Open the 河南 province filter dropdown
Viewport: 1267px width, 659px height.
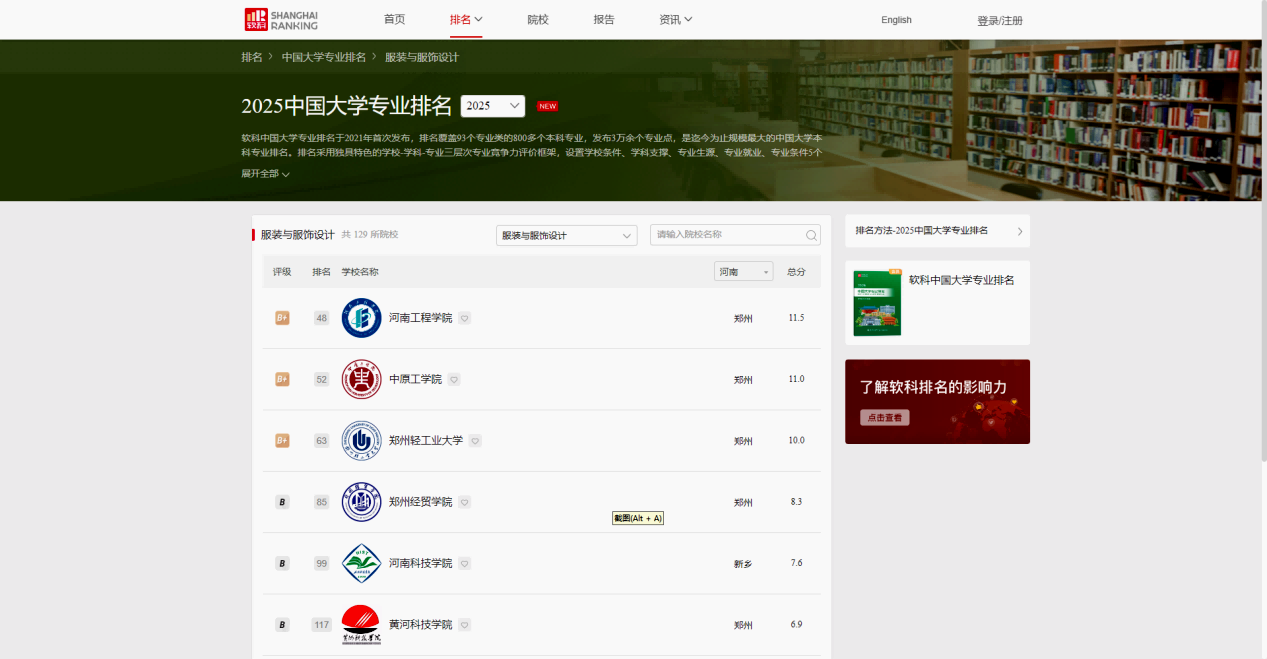click(x=743, y=272)
